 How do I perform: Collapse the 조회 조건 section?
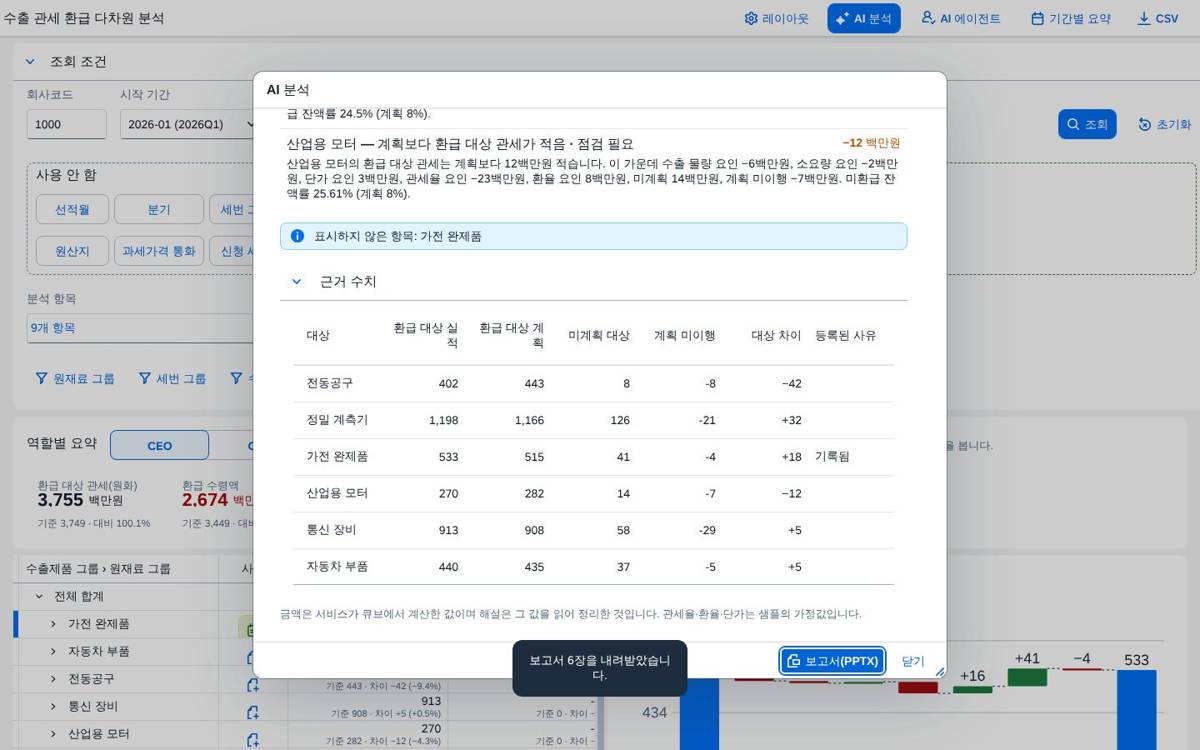coord(30,62)
